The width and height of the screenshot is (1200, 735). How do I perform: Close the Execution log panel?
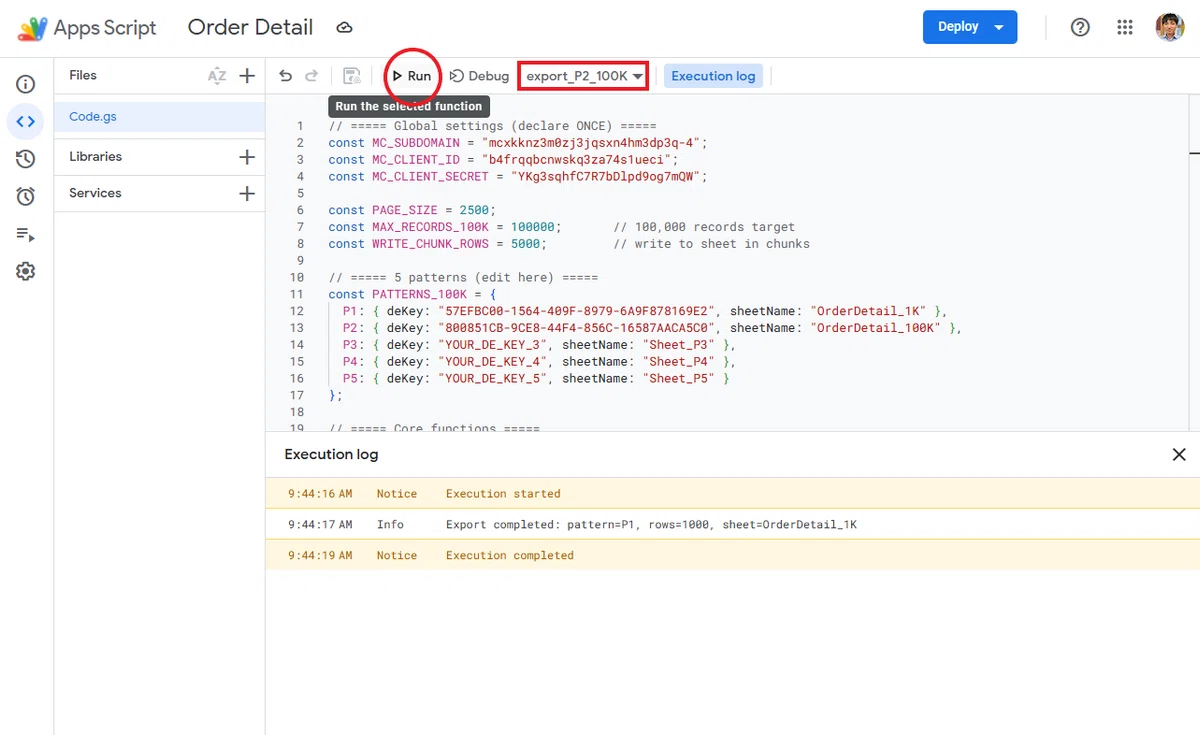click(x=1179, y=454)
